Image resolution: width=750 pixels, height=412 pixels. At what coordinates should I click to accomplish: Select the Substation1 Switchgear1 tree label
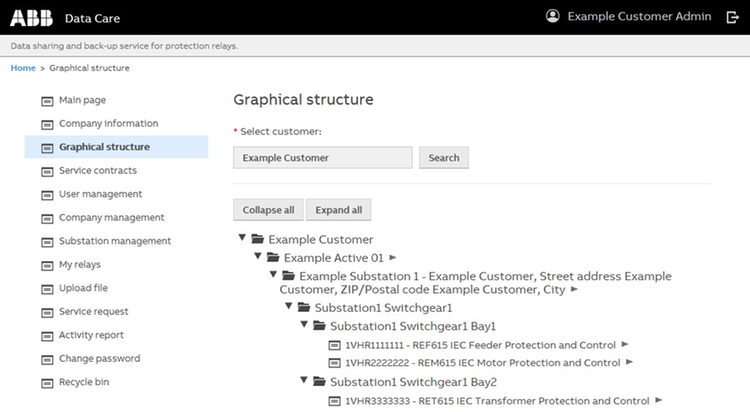383,308
